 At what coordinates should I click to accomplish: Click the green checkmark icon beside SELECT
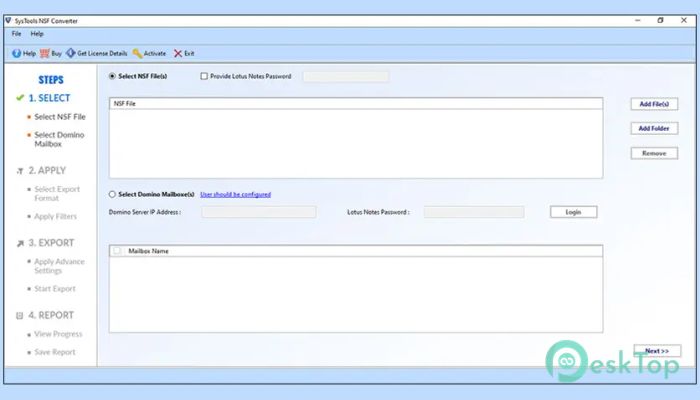tap(20, 98)
